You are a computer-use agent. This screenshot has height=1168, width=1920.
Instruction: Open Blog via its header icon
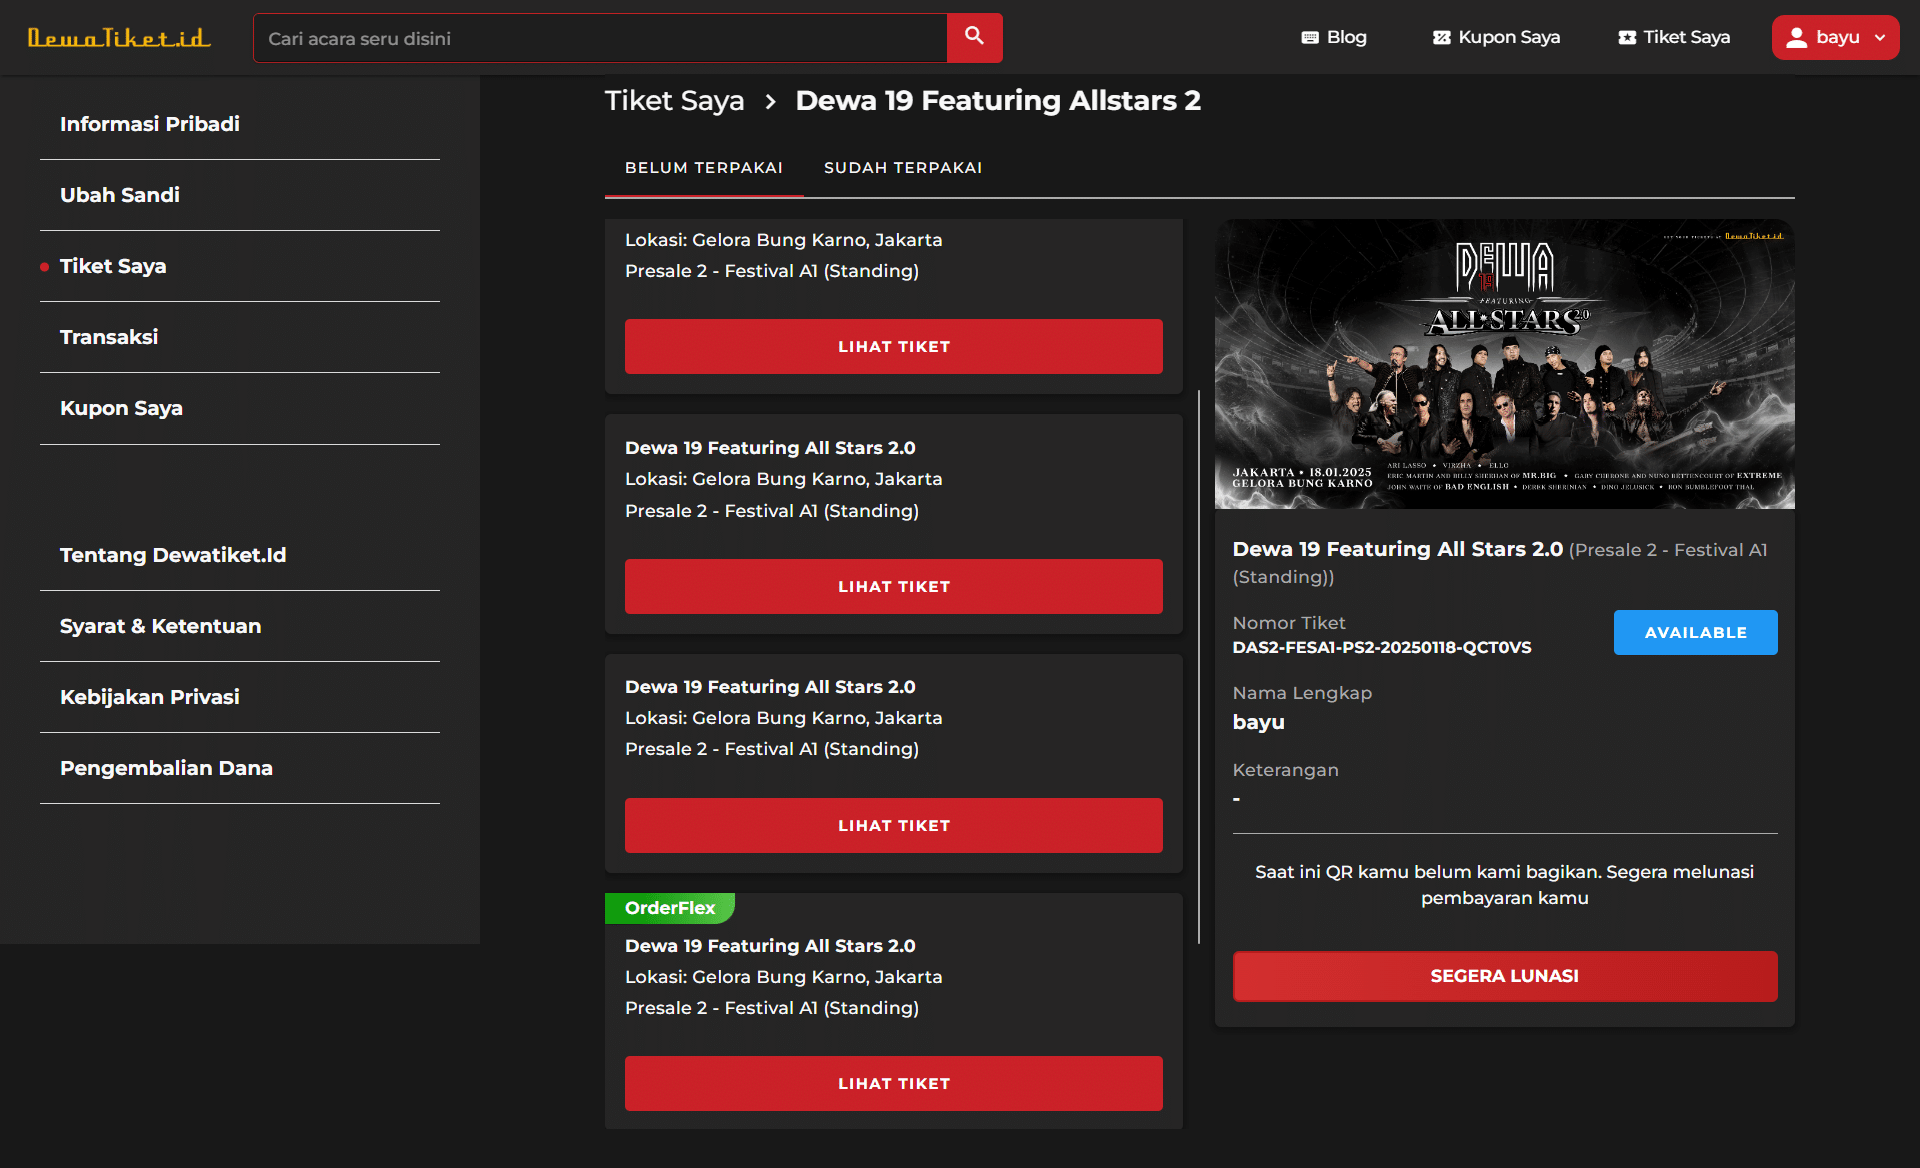(x=1310, y=38)
